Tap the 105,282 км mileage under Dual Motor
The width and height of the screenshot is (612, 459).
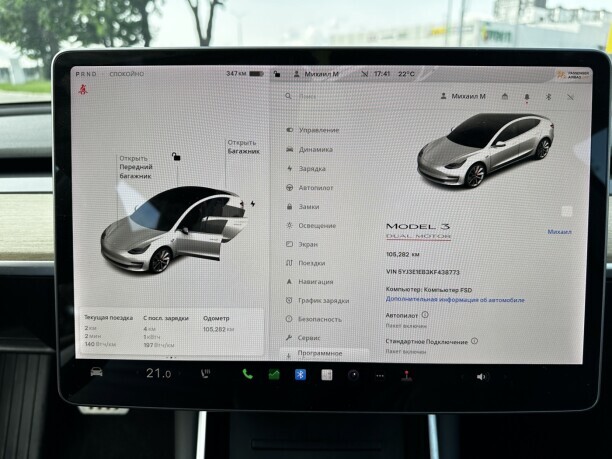[x=402, y=254]
